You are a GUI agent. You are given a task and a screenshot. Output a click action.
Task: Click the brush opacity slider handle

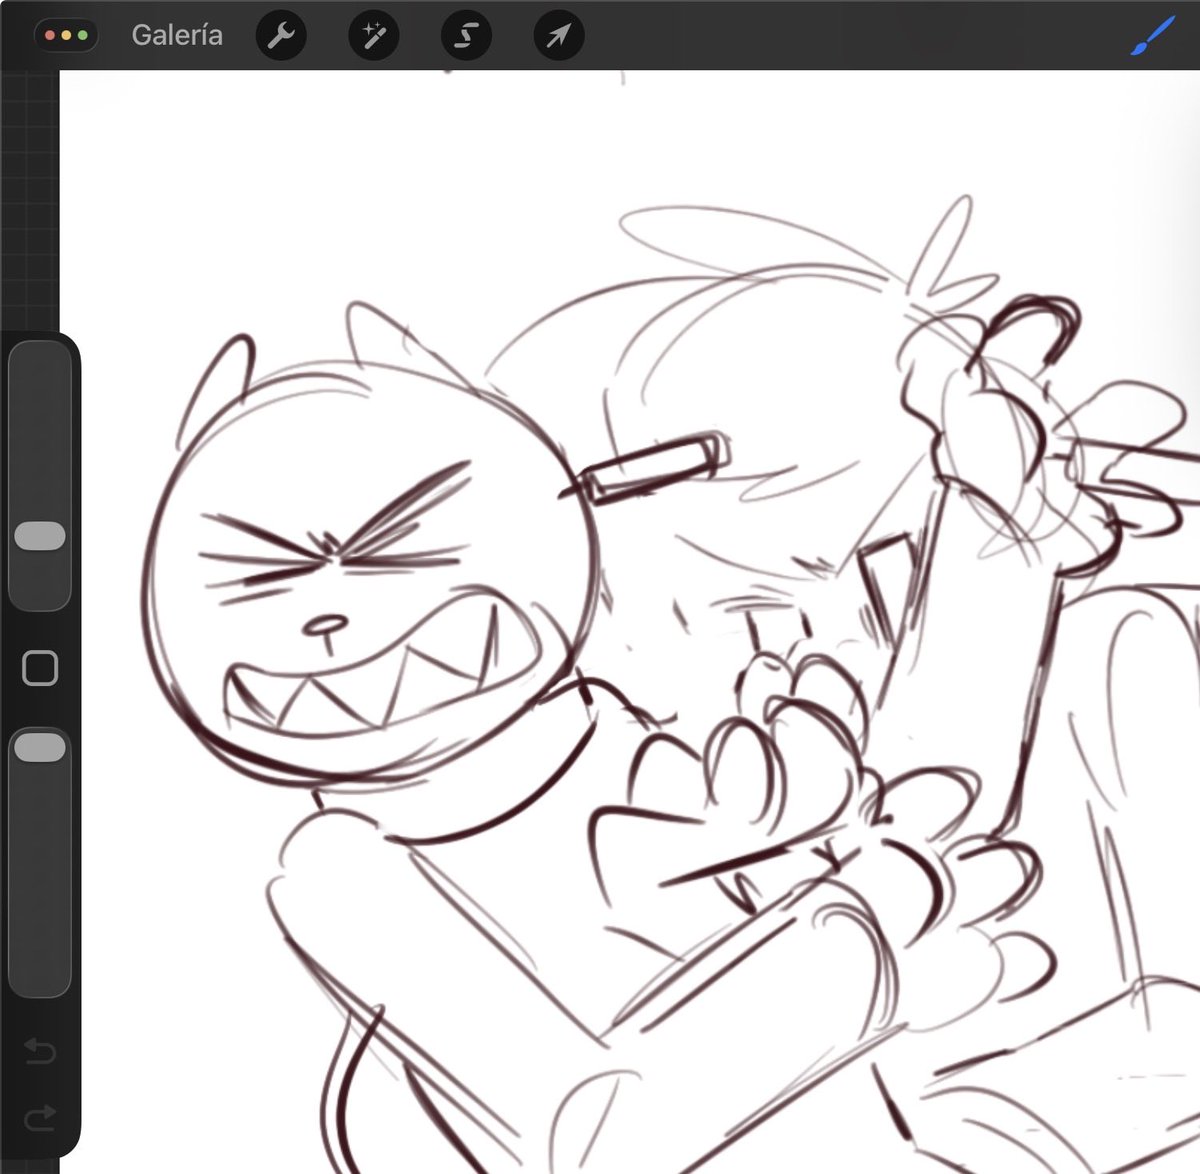[40, 746]
